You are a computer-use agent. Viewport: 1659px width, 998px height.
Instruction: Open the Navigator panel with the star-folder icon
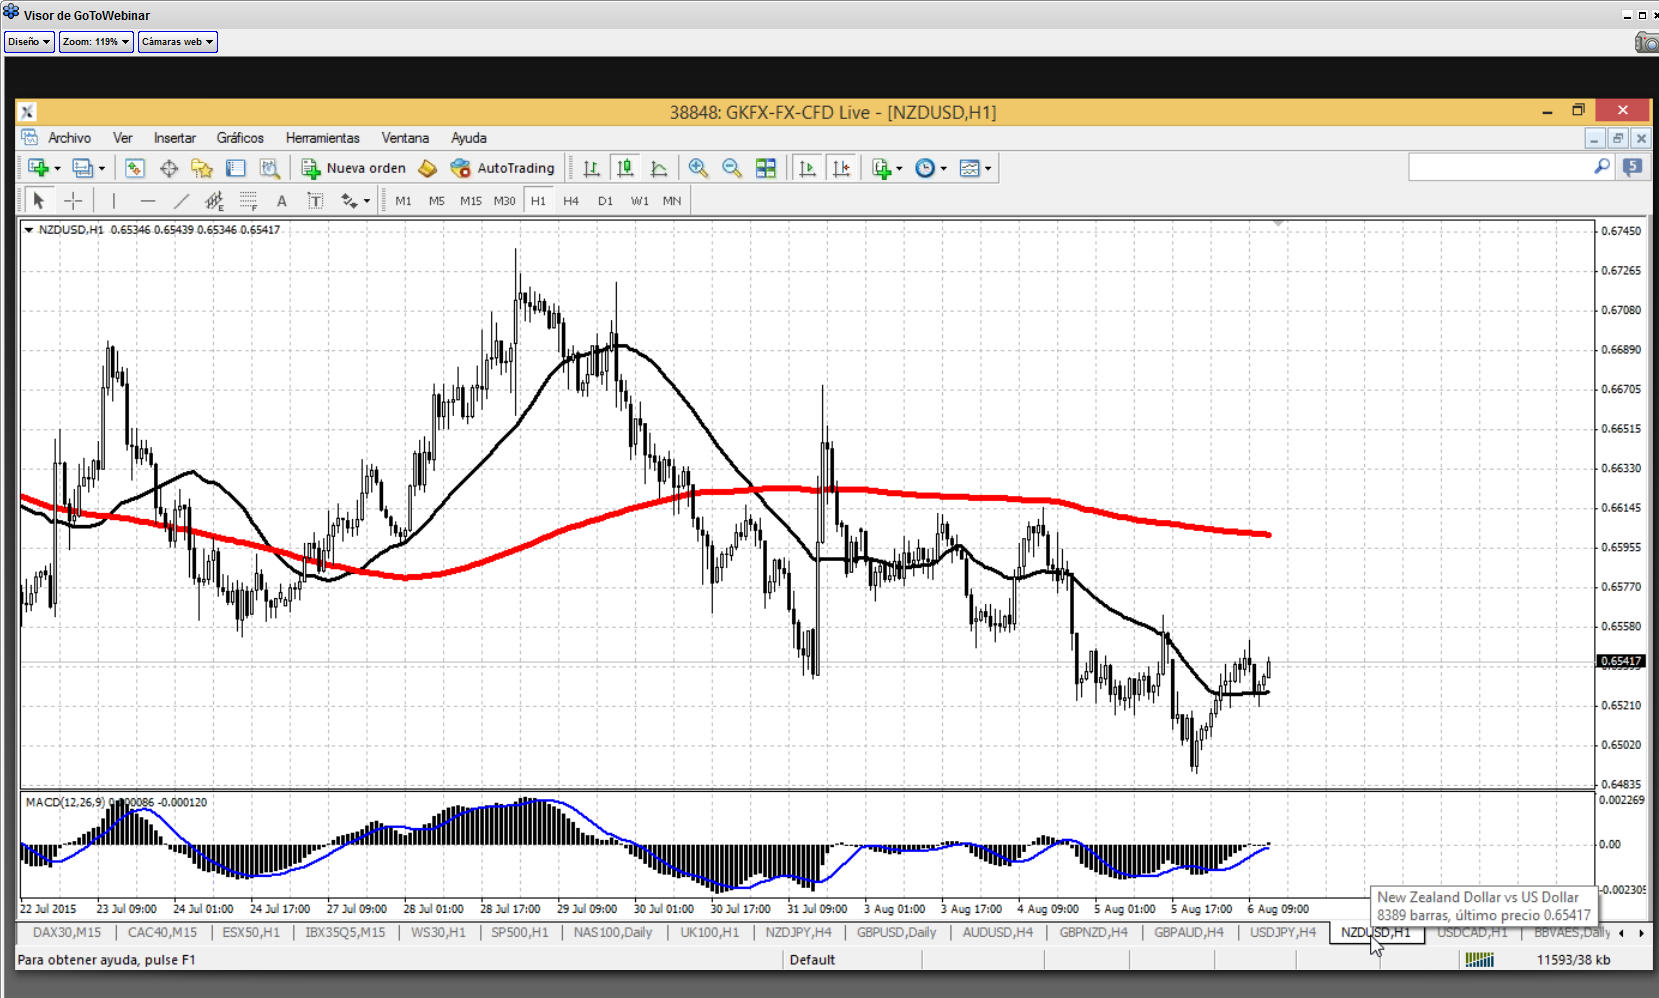tap(202, 168)
